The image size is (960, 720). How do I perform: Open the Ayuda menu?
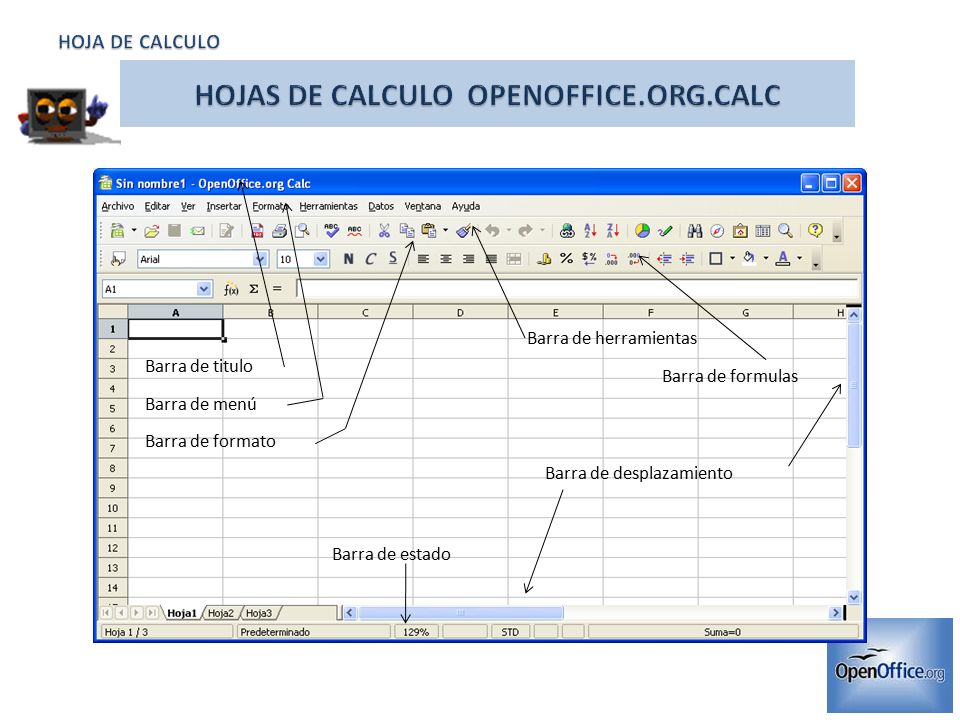point(465,206)
